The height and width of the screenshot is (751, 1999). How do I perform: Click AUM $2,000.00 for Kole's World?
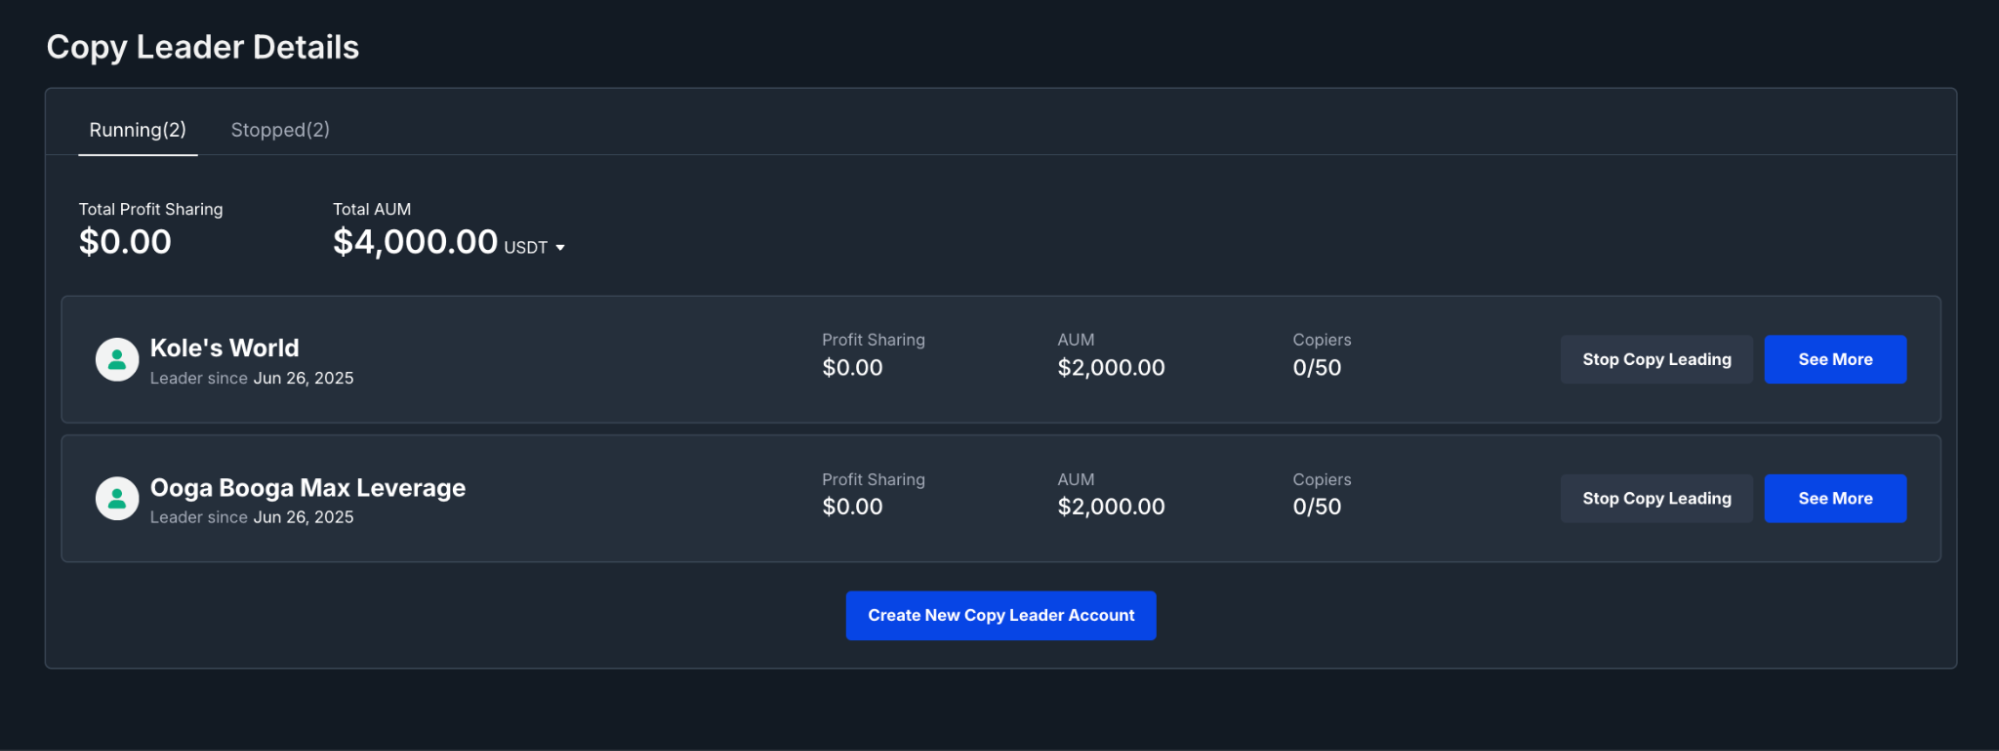pyautogui.click(x=1110, y=367)
